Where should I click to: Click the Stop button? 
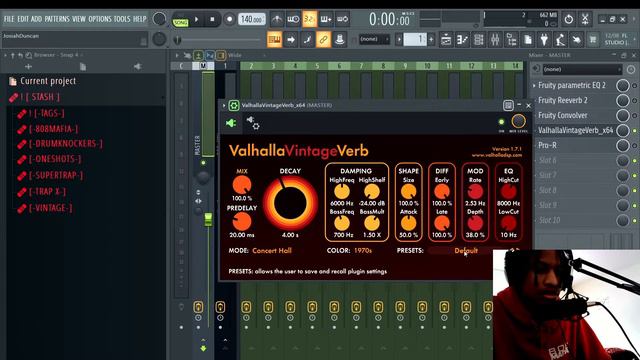(212, 19)
